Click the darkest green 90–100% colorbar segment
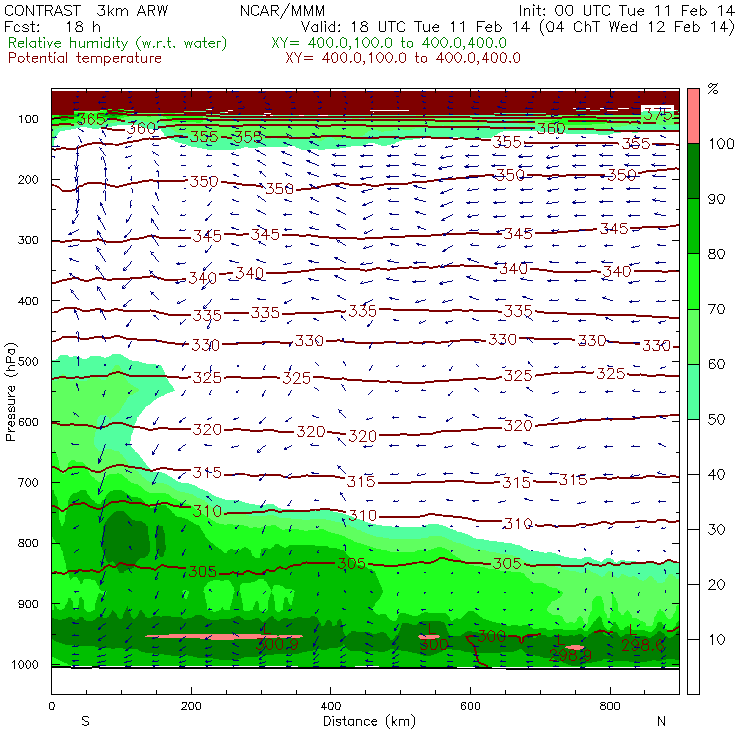The image size is (740, 740). pyautogui.click(x=693, y=171)
